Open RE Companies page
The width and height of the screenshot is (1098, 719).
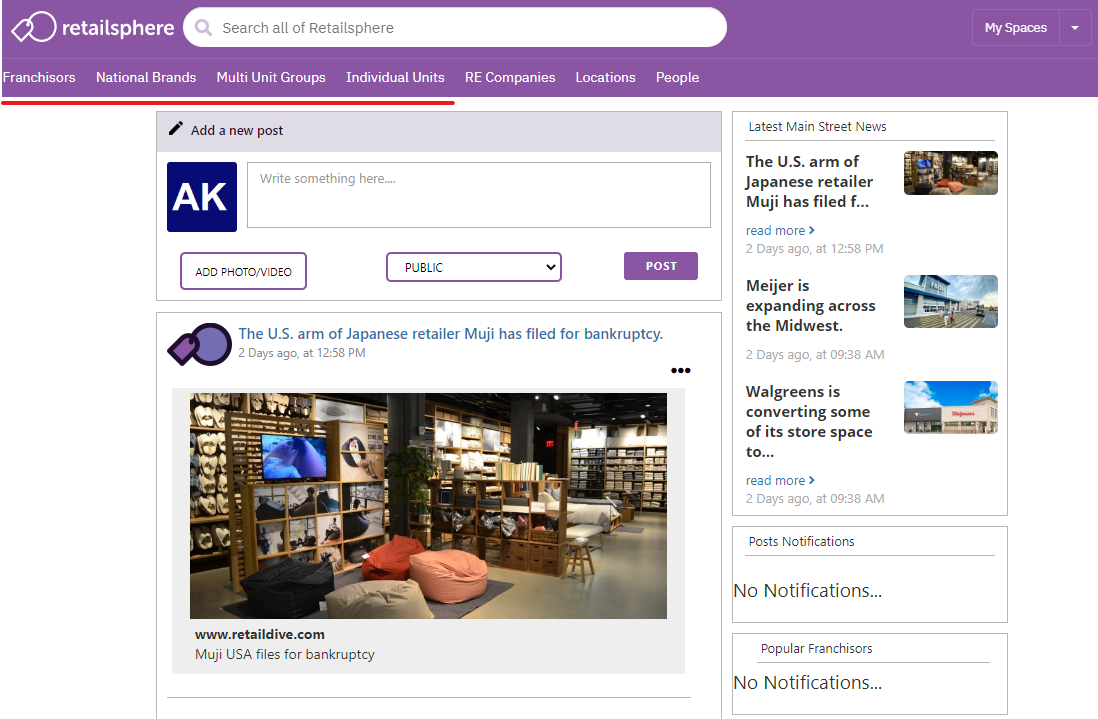click(510, 77)
